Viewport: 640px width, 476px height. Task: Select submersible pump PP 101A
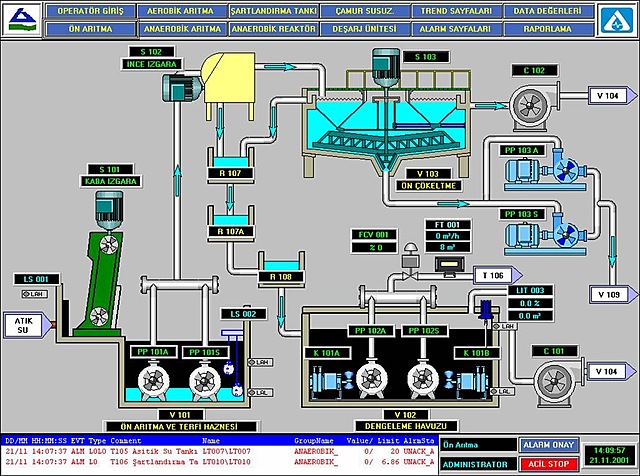(x=153, y=380)
